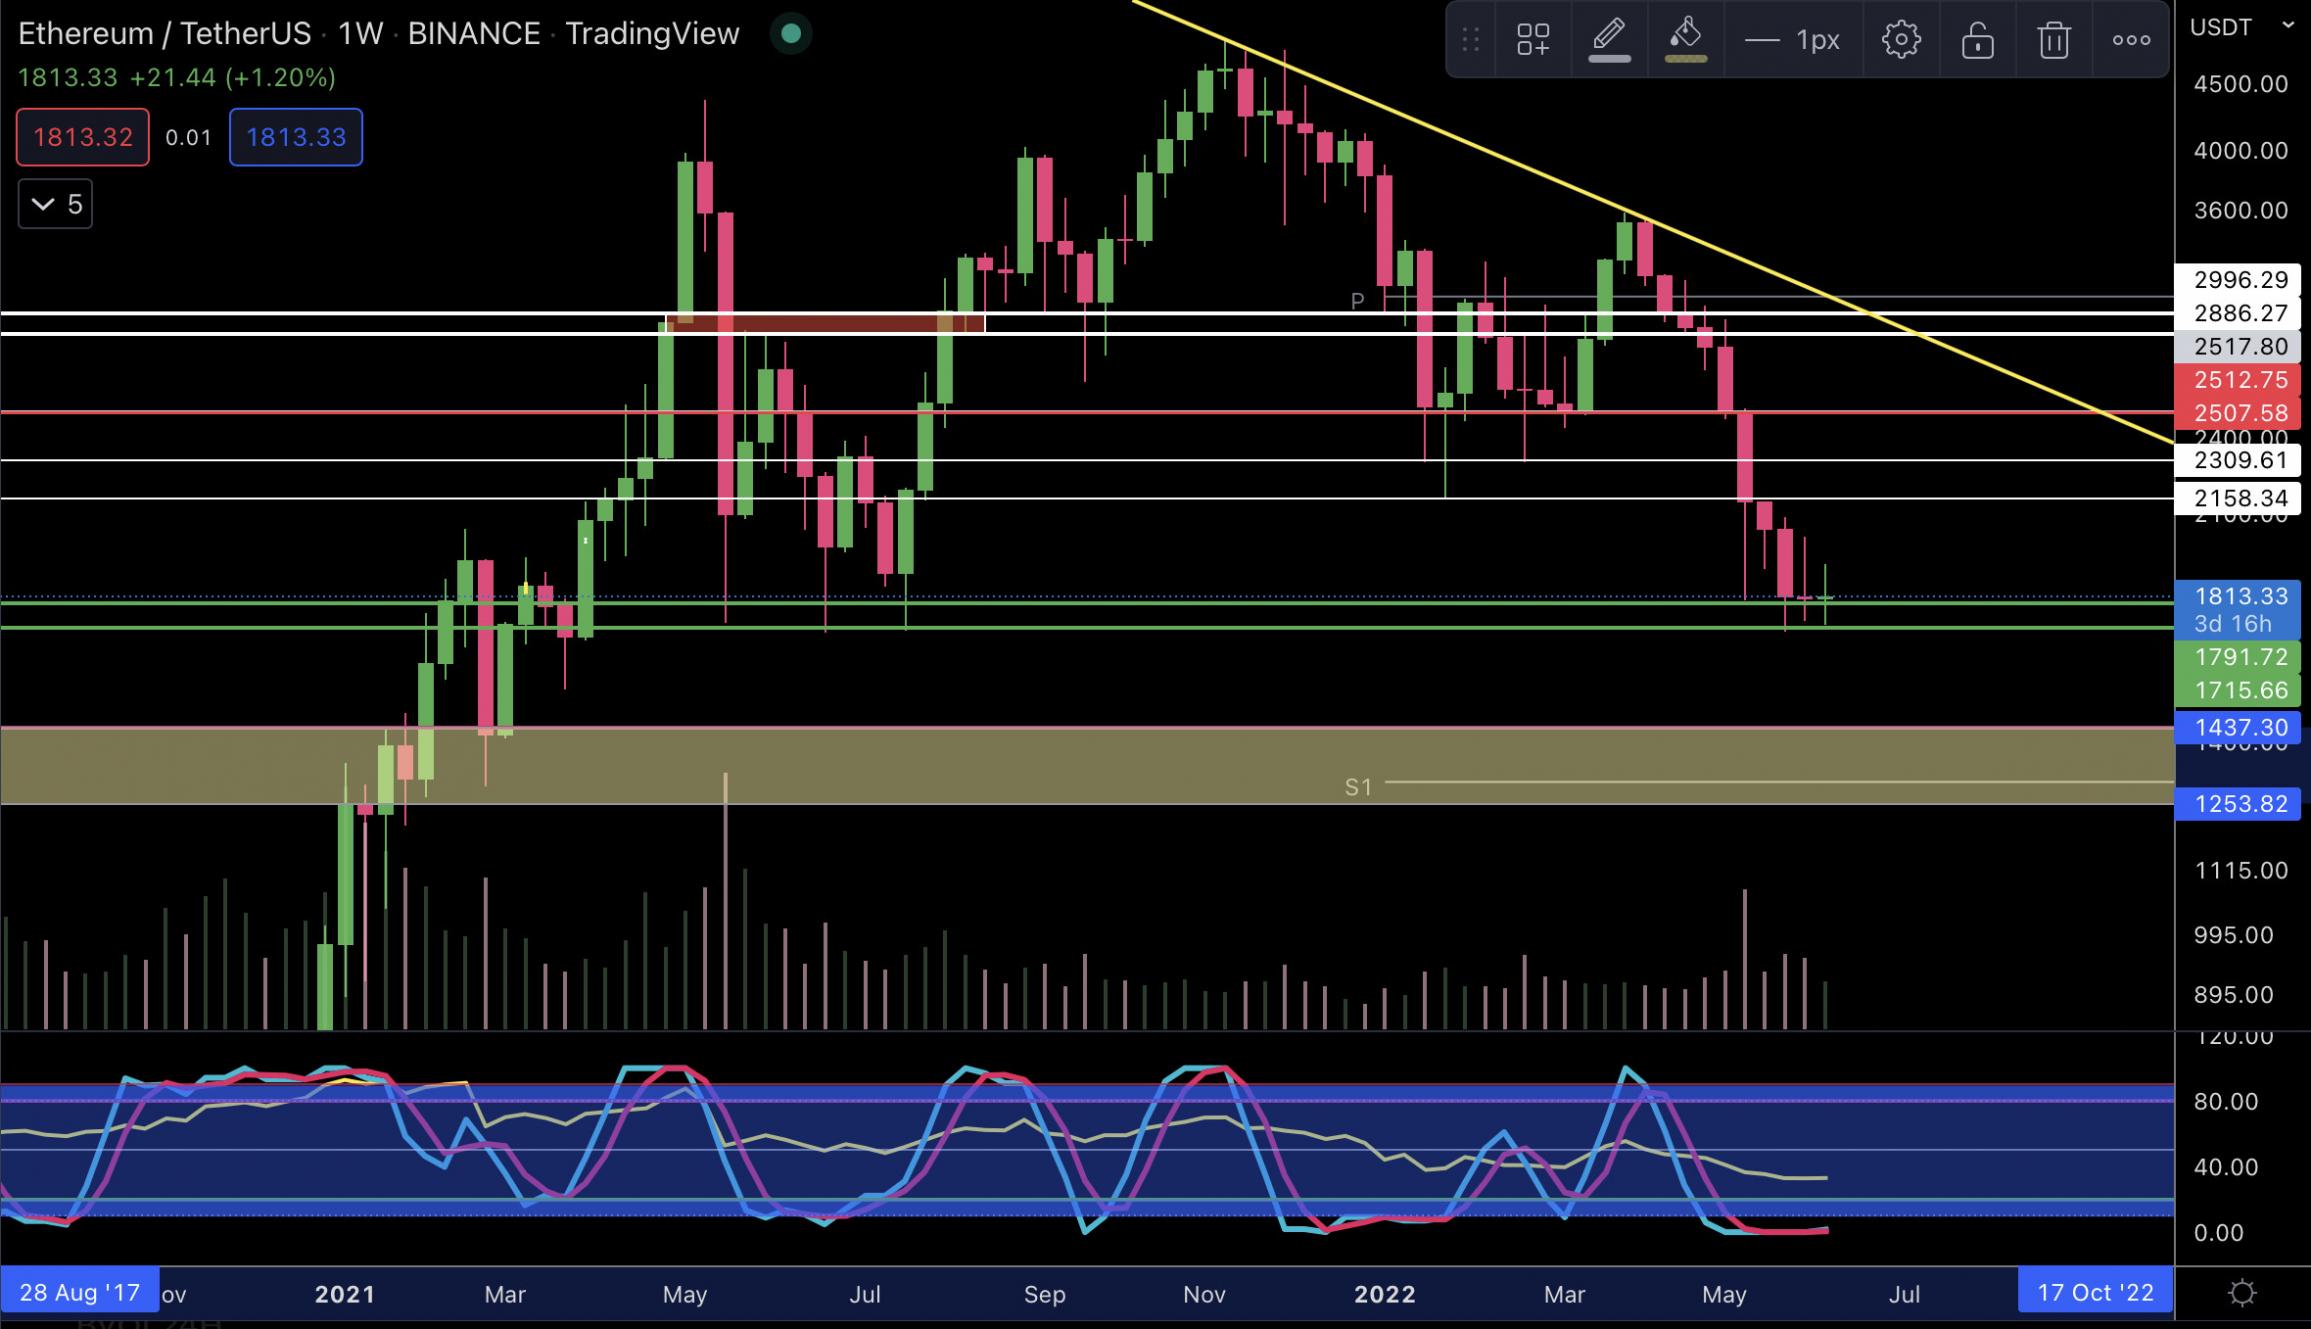Viewport: 2311px width, 1329px height.
Task: Select the 17 Oct '22 date label
Action: click(2095, 1292)
